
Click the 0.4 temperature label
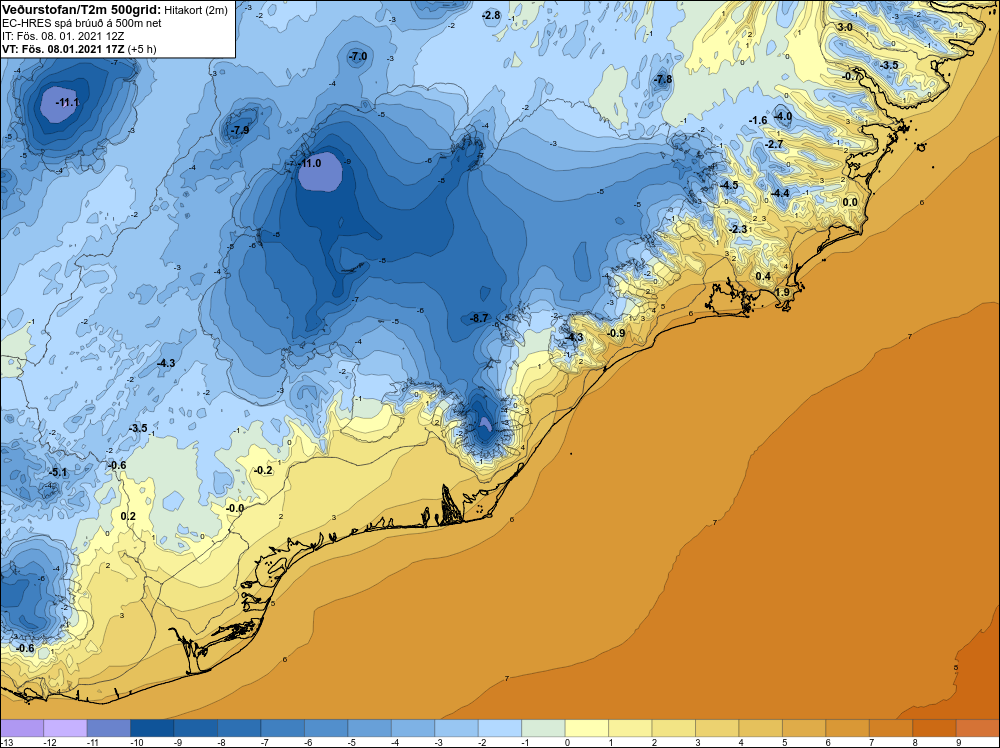pyautogui.click(x=763, y=276)
